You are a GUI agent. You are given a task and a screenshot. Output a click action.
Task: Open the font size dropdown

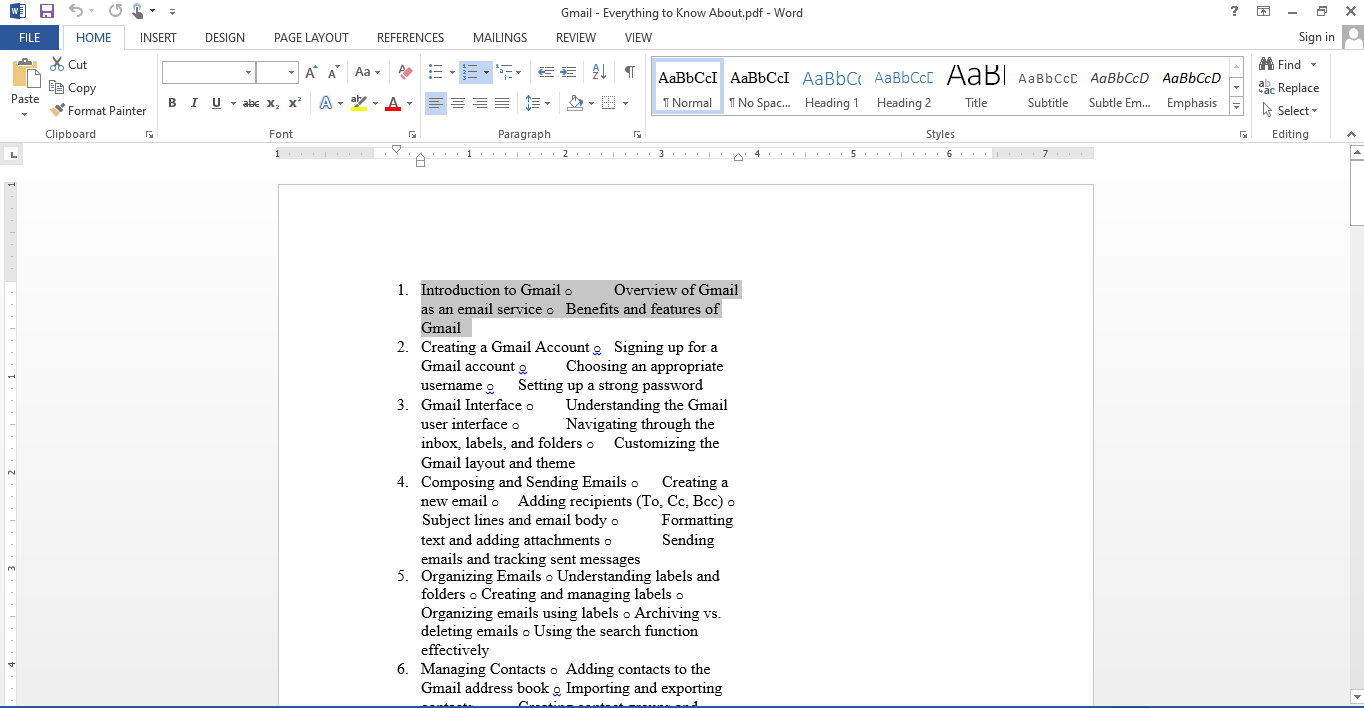[292, 72]
